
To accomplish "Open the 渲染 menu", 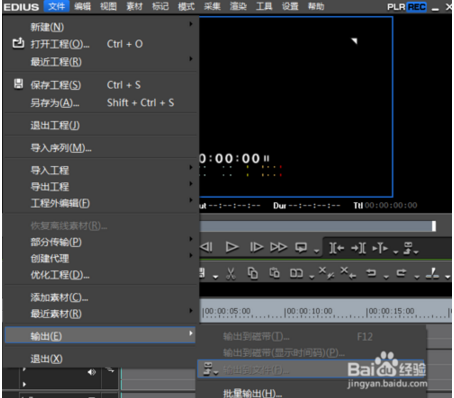I will coord(238,6).
